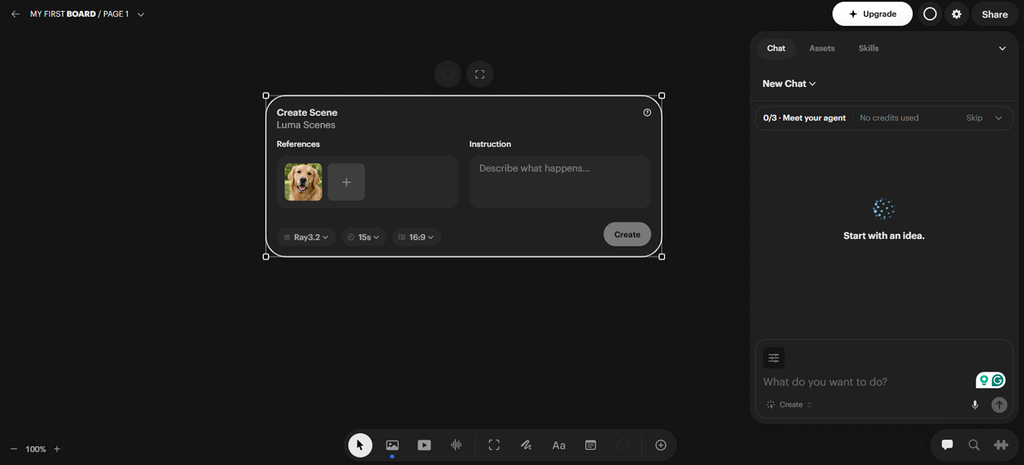Zoom out with the minus icon
This screenshot has height=465, width=1024.
click(14, 449)
